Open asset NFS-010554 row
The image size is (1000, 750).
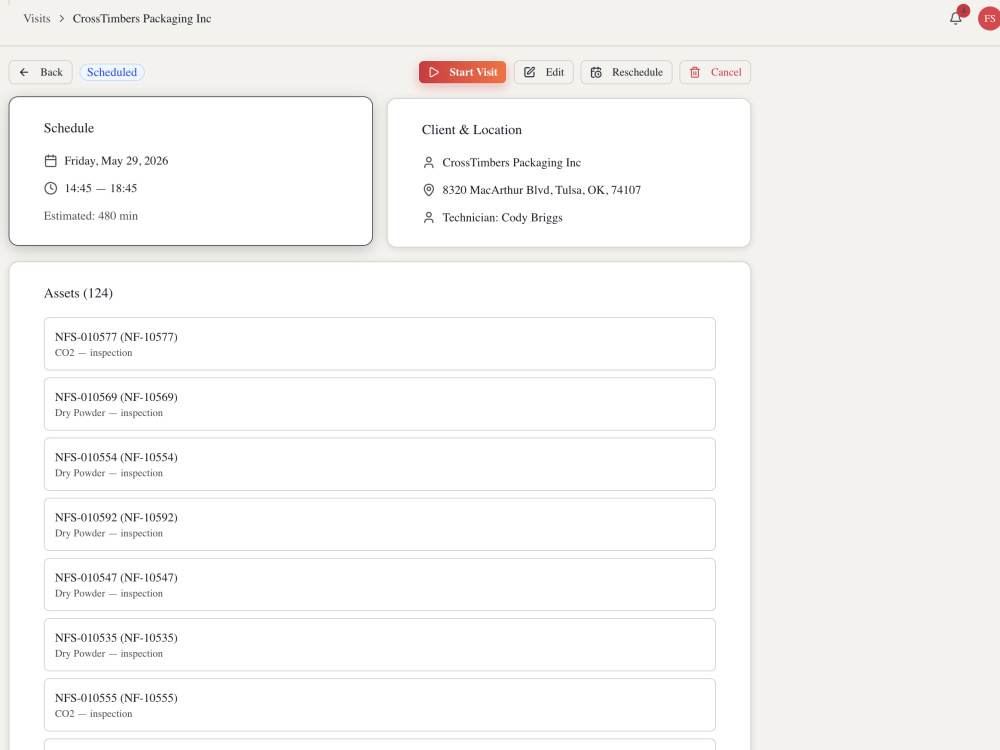click(379, 464)
